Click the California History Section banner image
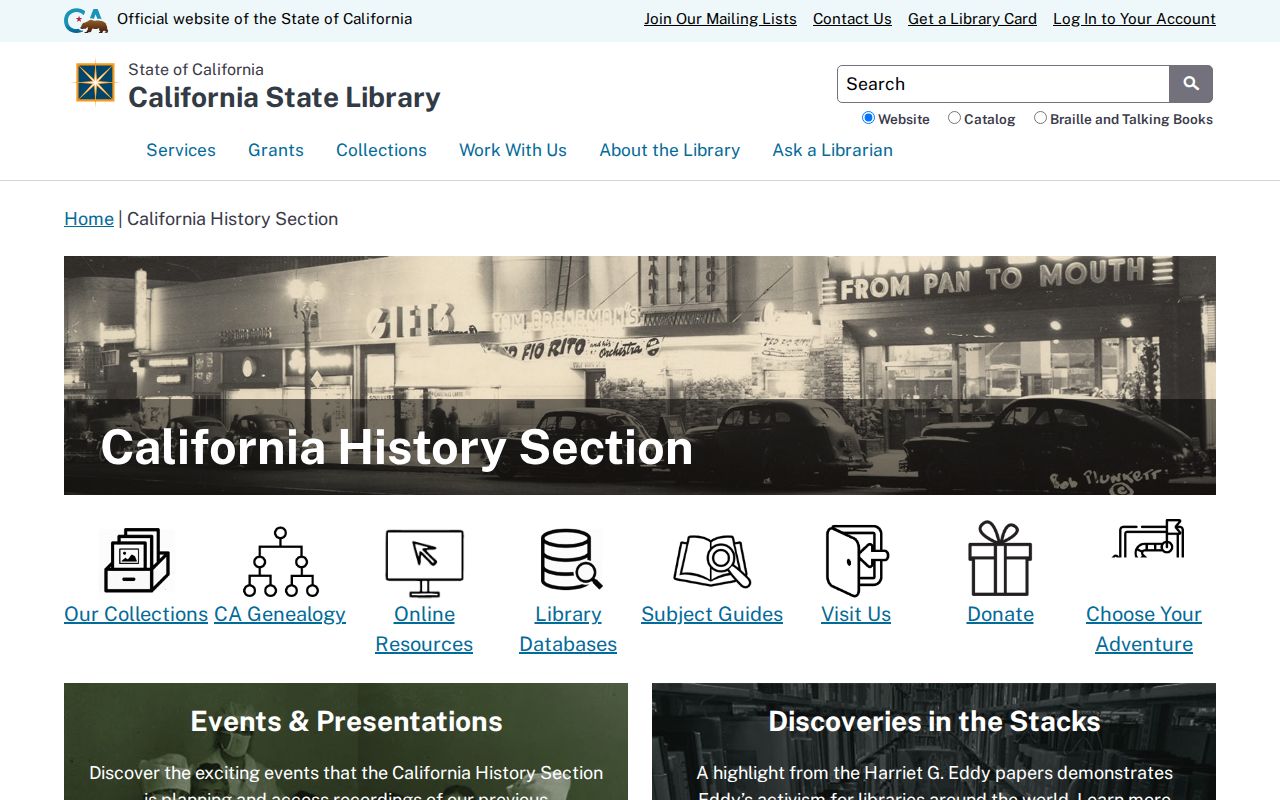This screenshot has width=1280, height=800. coord(640,375)
